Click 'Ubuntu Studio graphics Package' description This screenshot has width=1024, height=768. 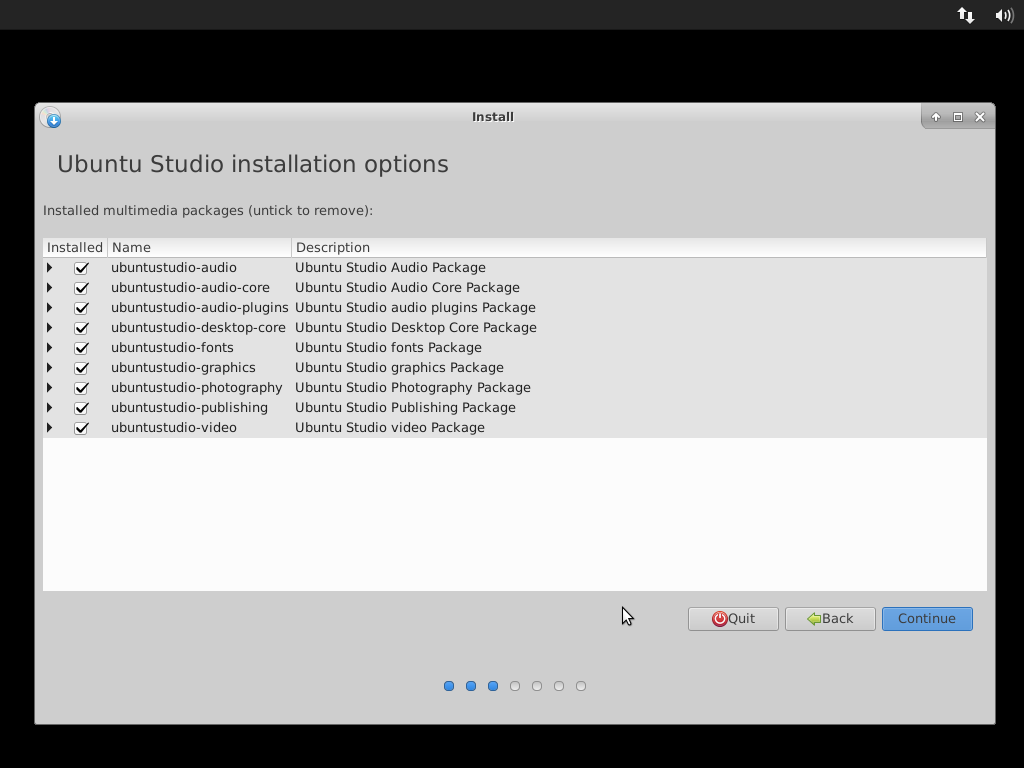[400, 368]
